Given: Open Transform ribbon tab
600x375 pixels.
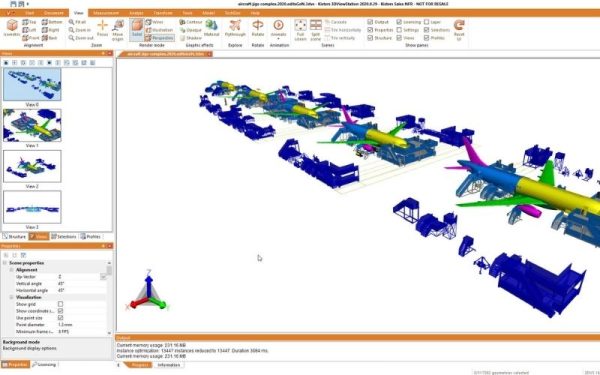Looking at the screenshot, I should 163,13.
